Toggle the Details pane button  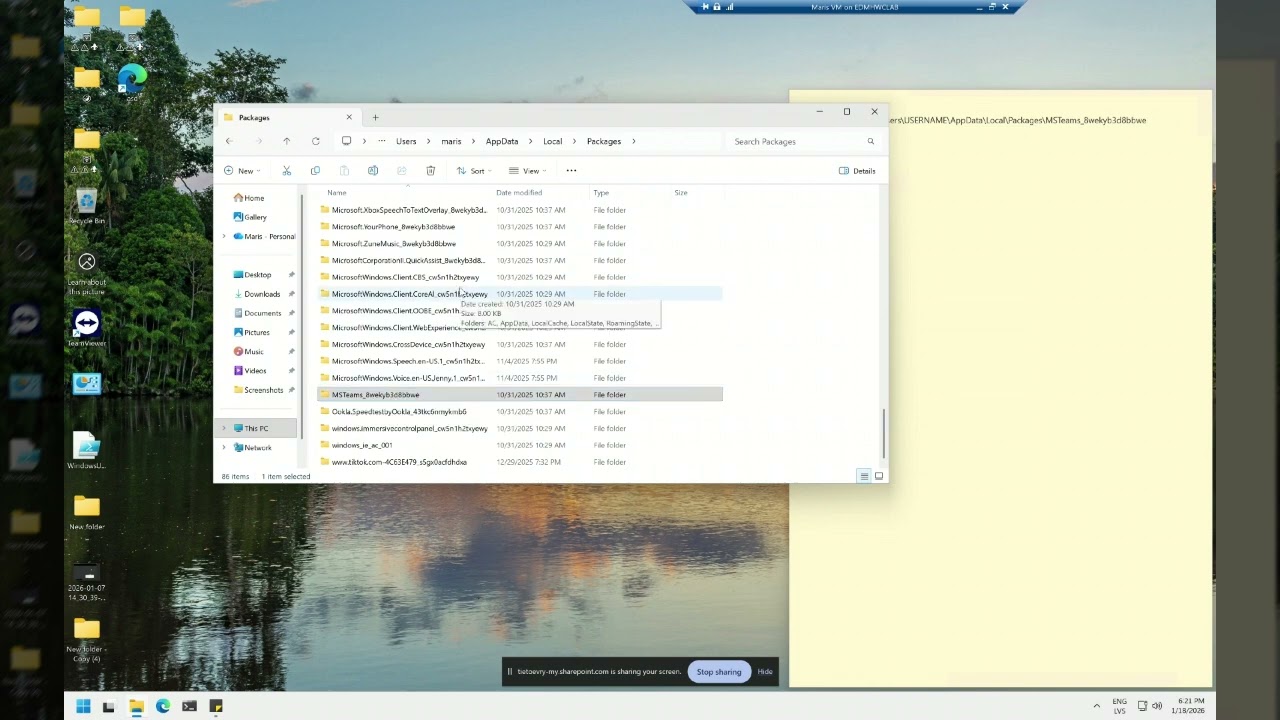(x=858, y=171)
